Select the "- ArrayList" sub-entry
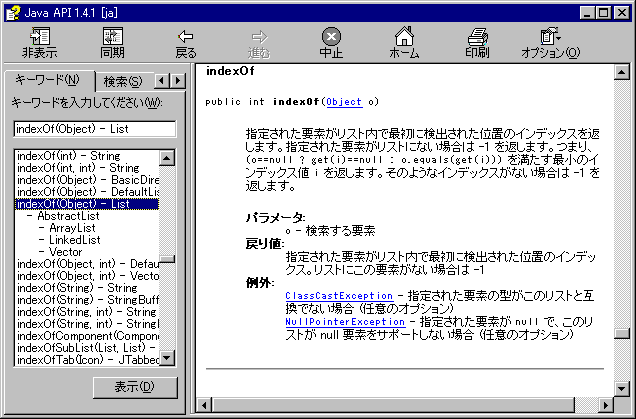The height and width of the screenshot is (419, 636). 67,228
